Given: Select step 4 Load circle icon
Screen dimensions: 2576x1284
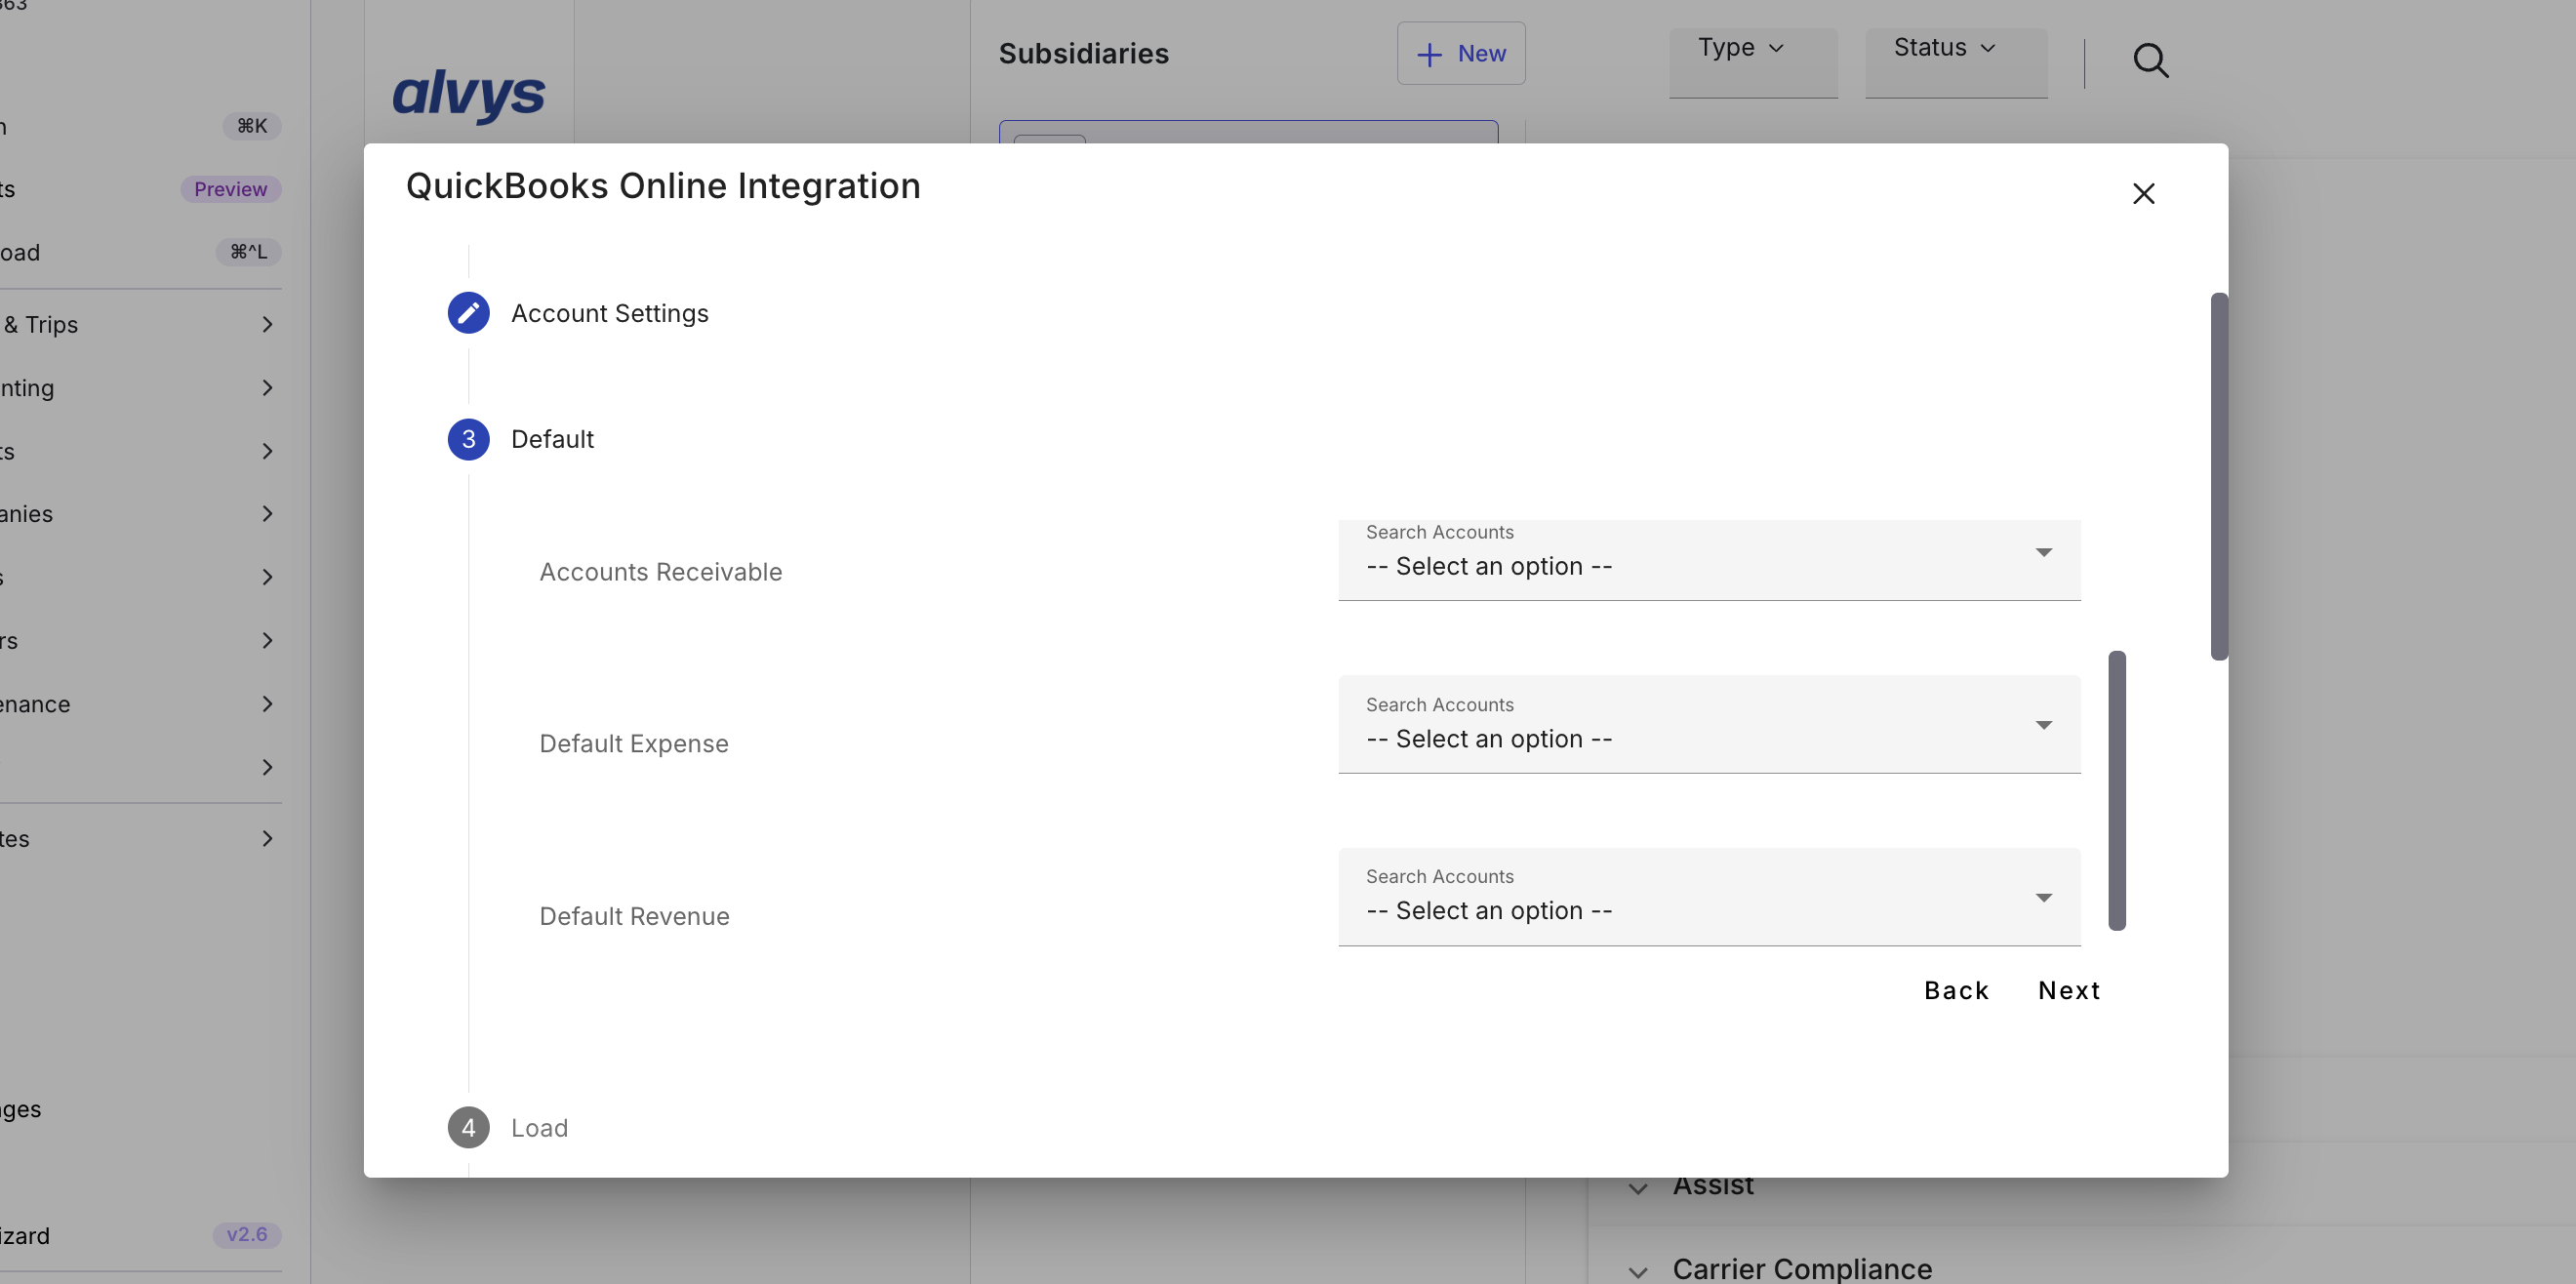Looking at the screenshot, I should pyautogui.click(x=468, y=1127).
